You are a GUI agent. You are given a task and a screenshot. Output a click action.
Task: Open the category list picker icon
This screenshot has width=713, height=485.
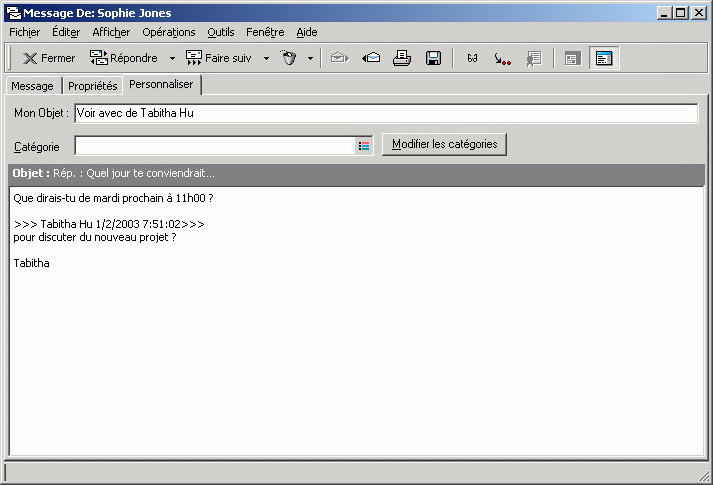pyautogui.click(x=364, y=146)
